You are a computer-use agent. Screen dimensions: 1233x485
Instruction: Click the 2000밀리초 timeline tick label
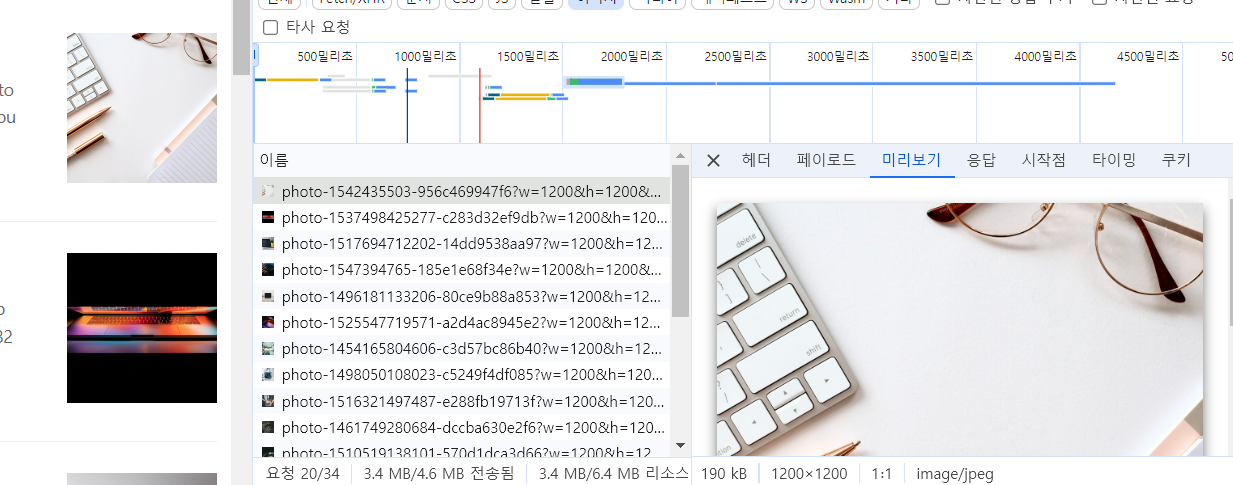point(633,57)
